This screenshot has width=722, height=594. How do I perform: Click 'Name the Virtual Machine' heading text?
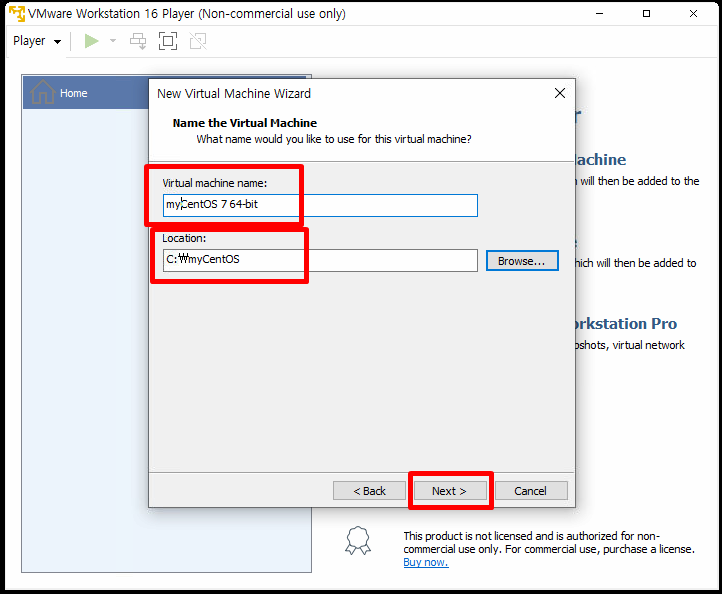(x=245, y=123)
